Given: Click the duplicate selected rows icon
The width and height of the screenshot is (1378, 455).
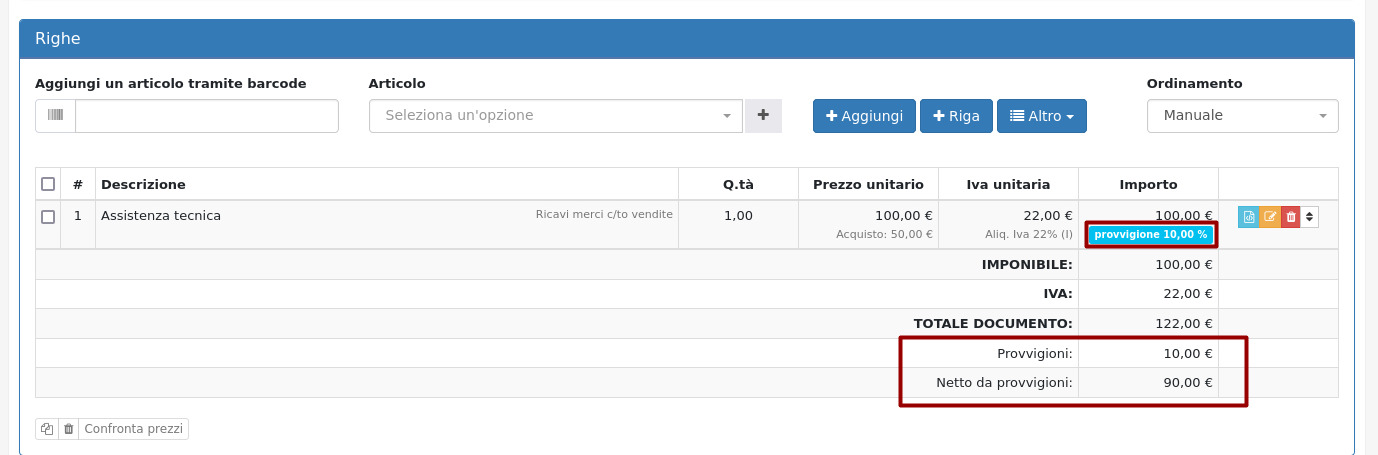Looking at the screenshot, I should point(47,429).
